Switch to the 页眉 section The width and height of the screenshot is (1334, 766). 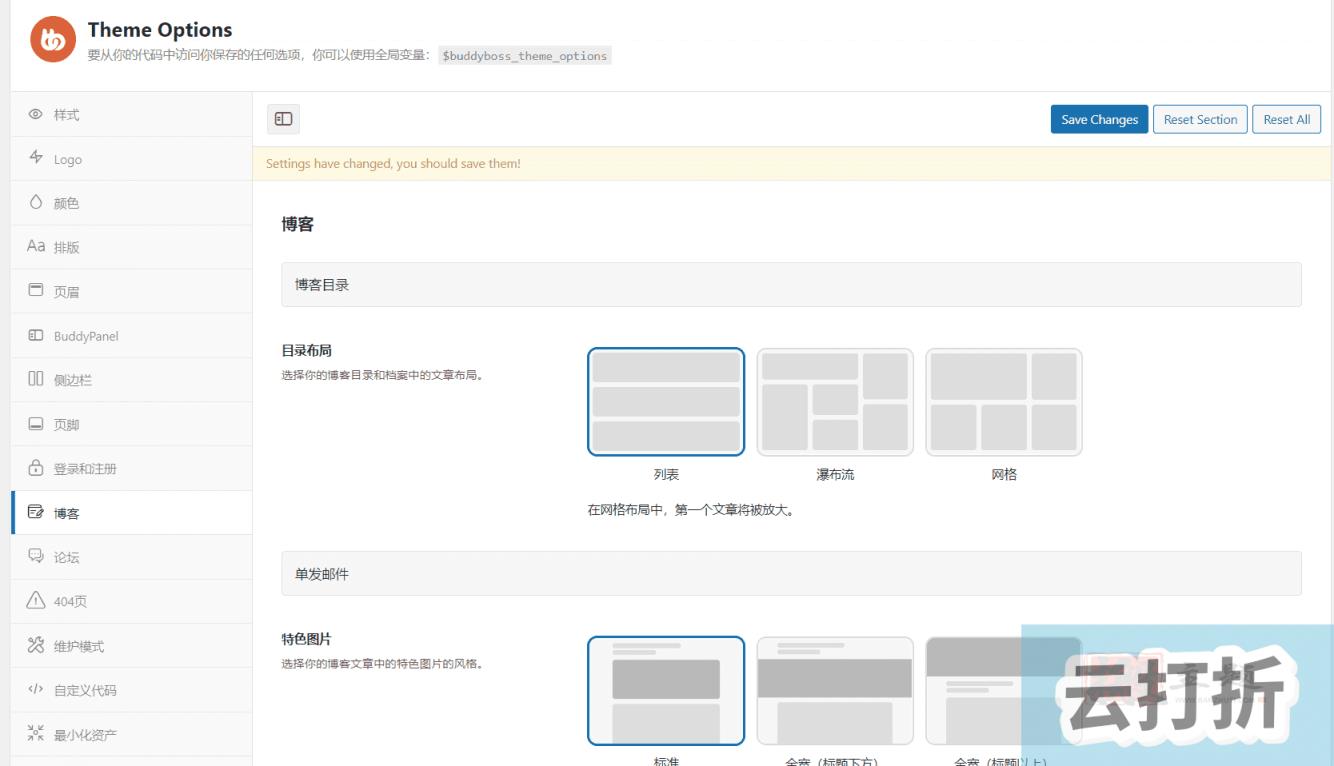[x=131, y=292]
